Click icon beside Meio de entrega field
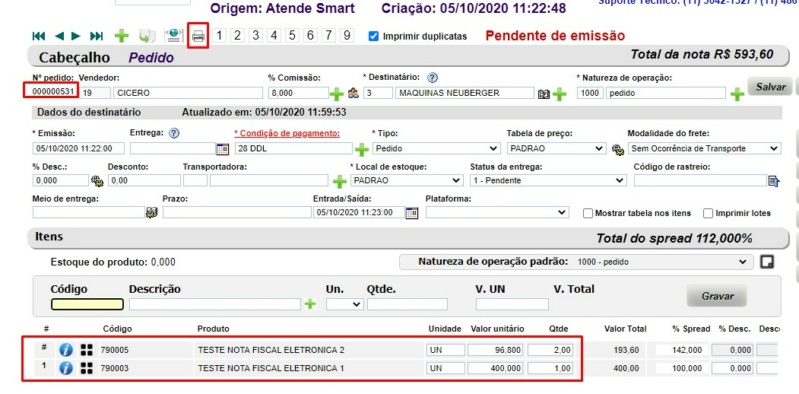The height and width of the screenshot is (394, 799). [x=151, y=213]
